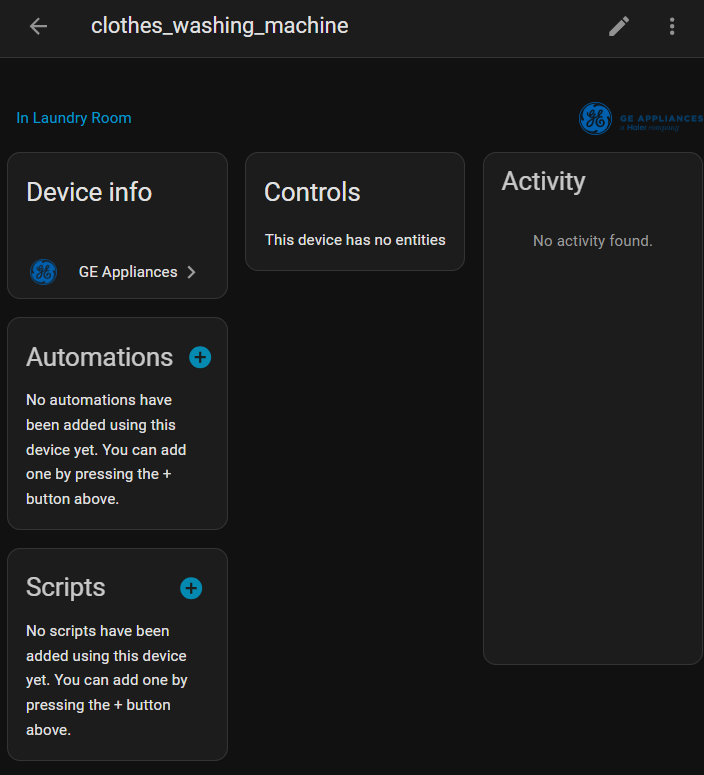Screen dimensions: 704x775
Task: Click the clothes_washing_machine page title
Action: [x=219, y=26]
